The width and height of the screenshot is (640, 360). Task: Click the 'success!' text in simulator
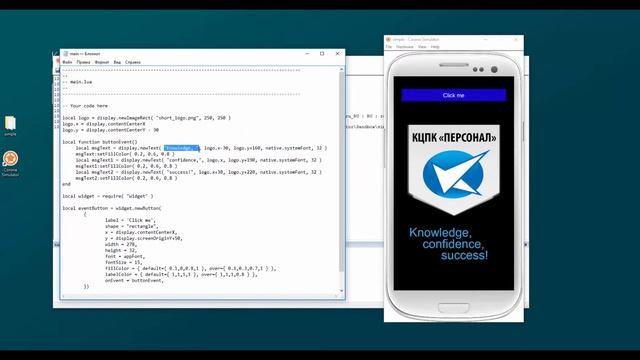[464, 256]
